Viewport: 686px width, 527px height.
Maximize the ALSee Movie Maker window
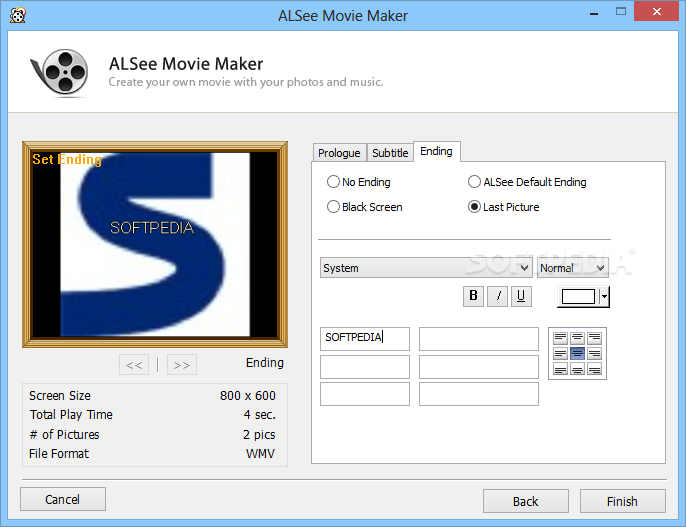pos(620,12)
